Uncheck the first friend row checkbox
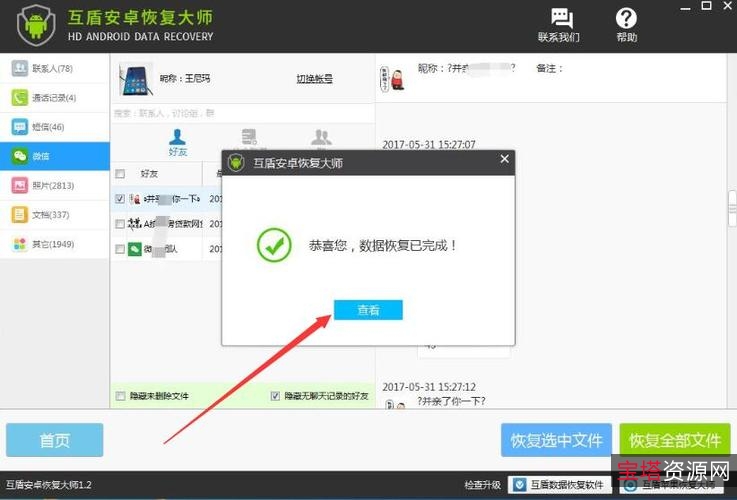Screen dimensions: 737x500 coord(120,199)
